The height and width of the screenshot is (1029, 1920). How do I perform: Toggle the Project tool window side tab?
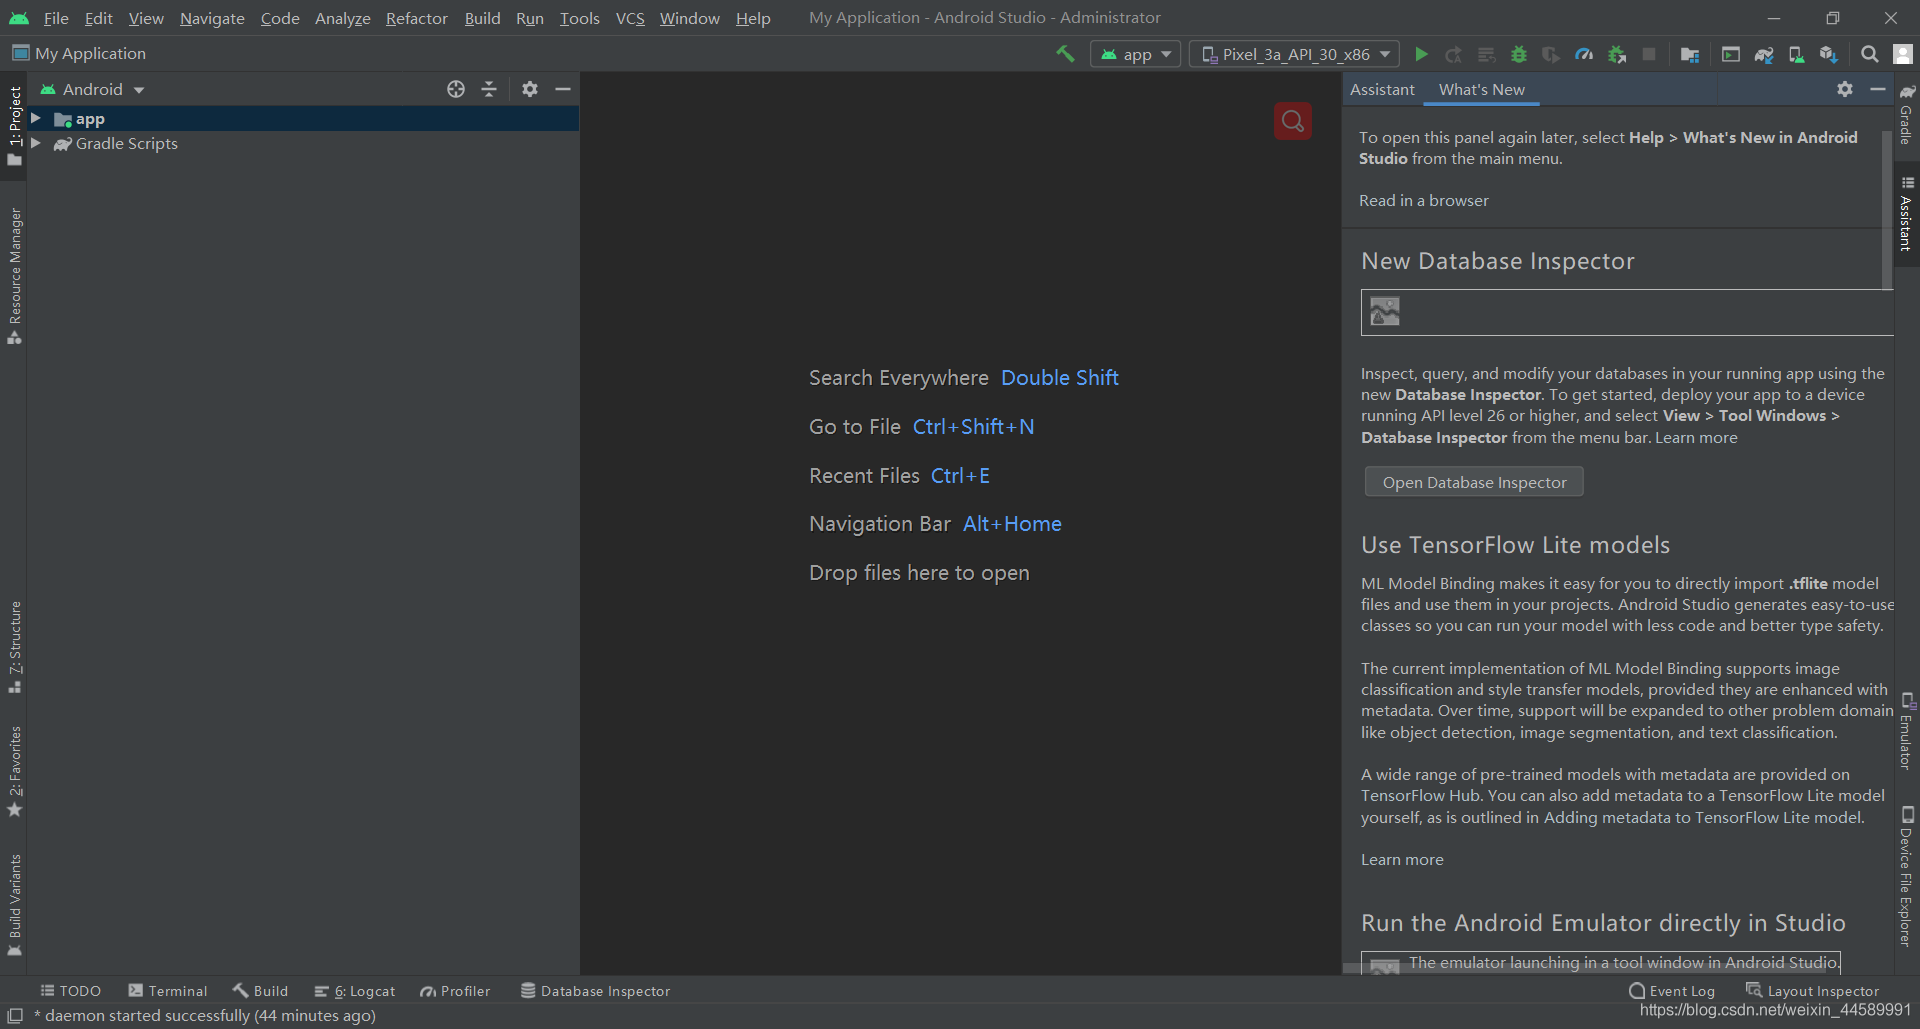point(14,126)
